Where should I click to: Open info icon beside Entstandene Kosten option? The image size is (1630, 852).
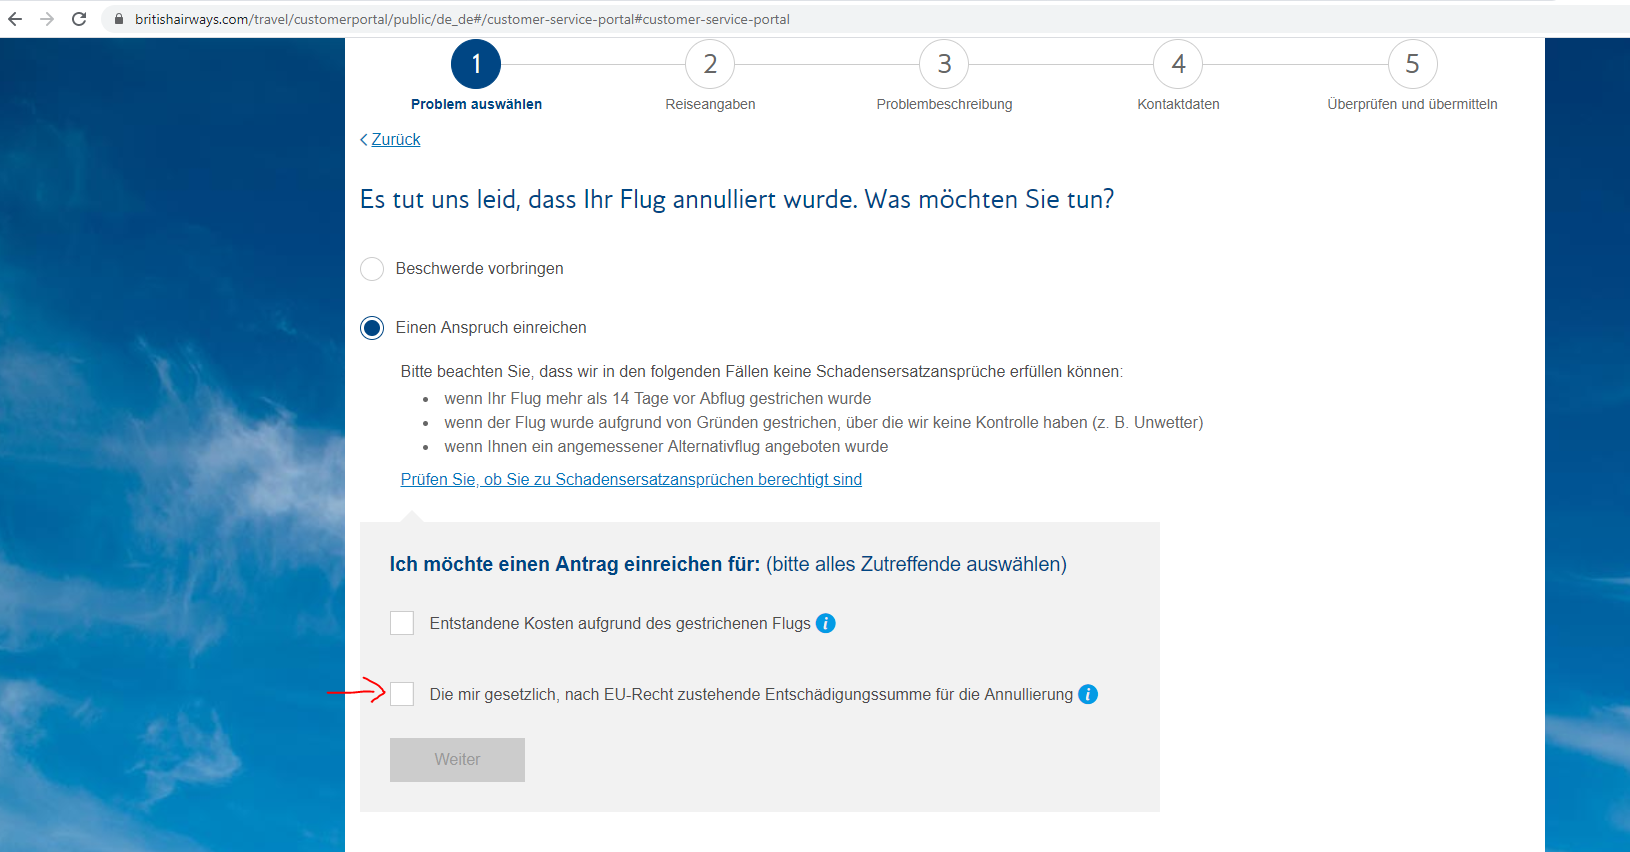(x=825, y=623)
